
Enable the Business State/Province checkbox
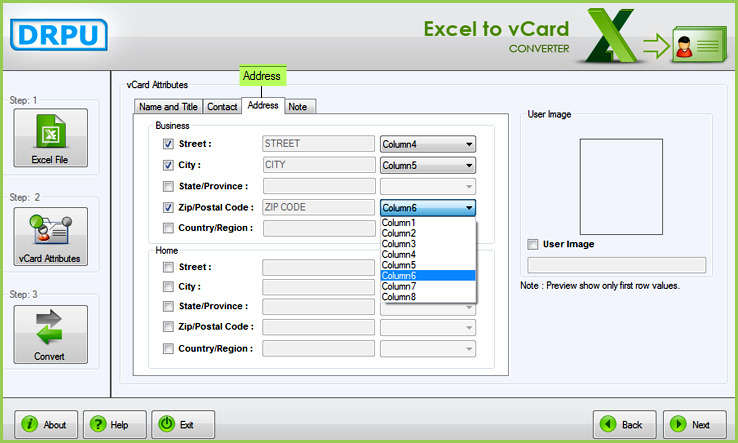click(x=168, y=186)
